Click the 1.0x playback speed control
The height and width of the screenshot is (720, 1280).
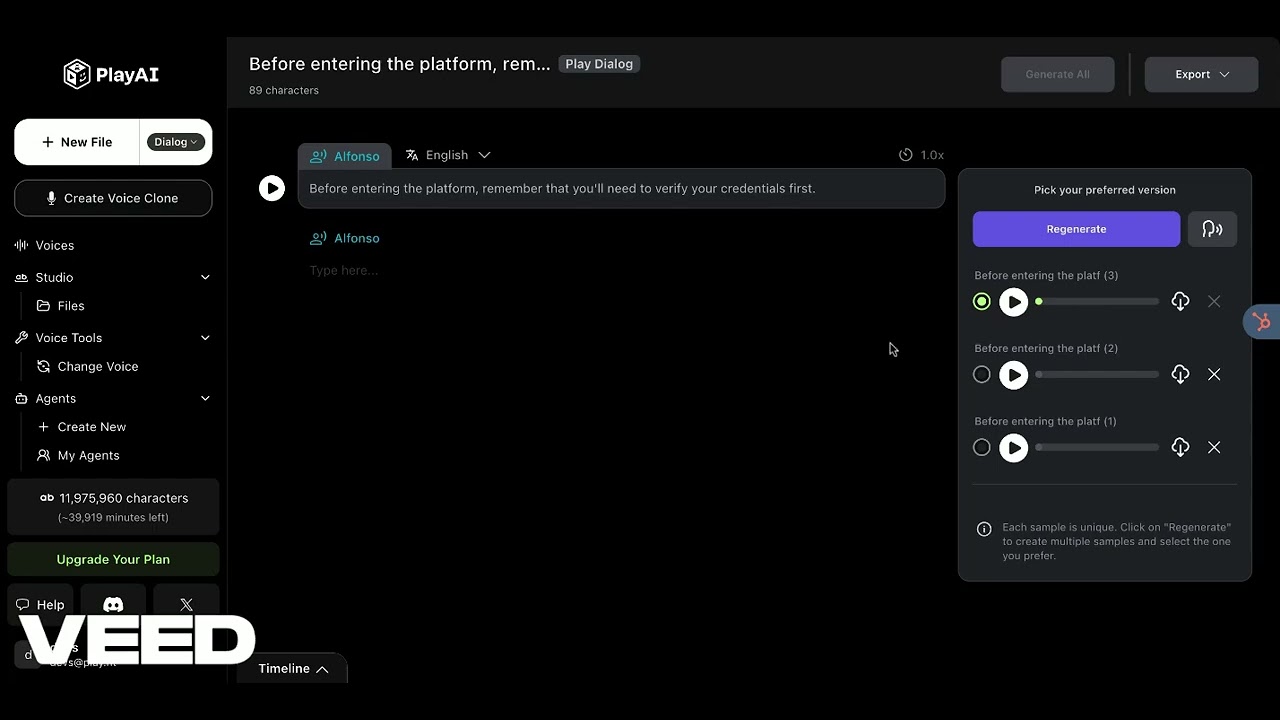pyautogui.click(x=921, y=155)
